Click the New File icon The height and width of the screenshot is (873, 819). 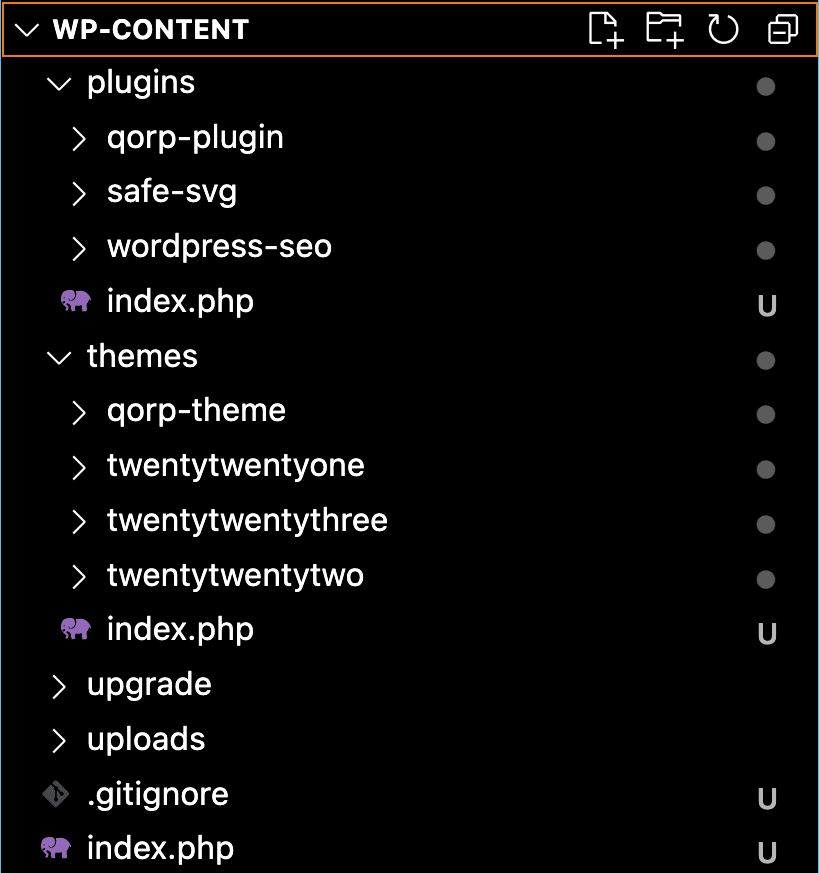point(605,29)
